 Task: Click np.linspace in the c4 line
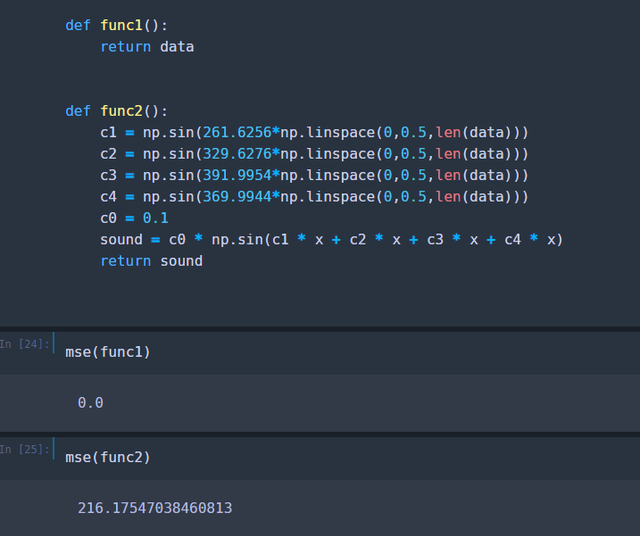click(x=327, y=197)
